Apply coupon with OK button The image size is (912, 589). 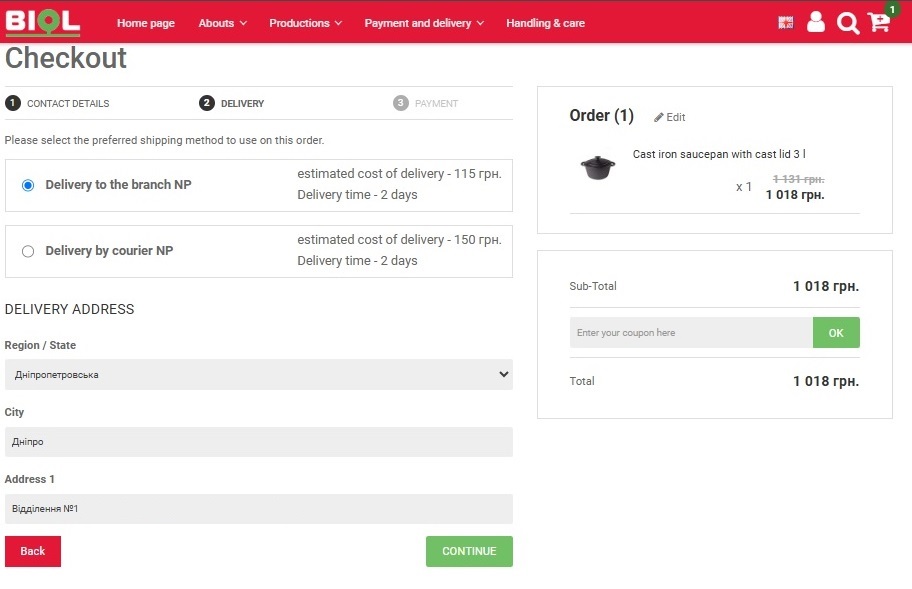836,333
